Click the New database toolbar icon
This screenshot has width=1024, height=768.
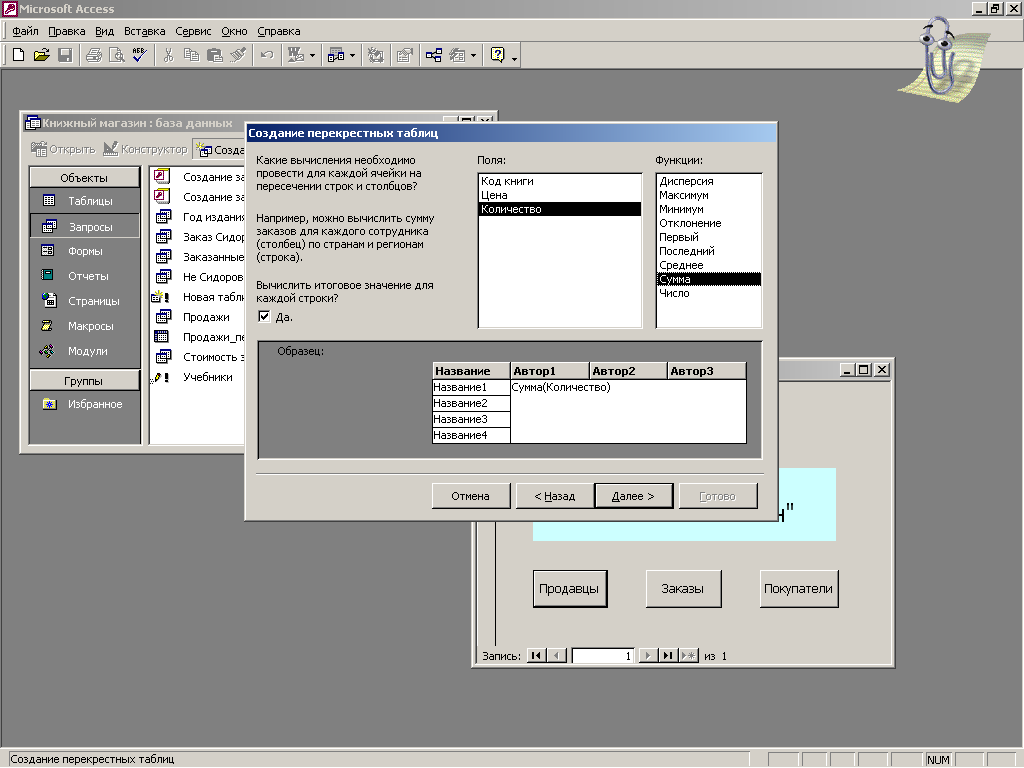(x=18, y=56)
